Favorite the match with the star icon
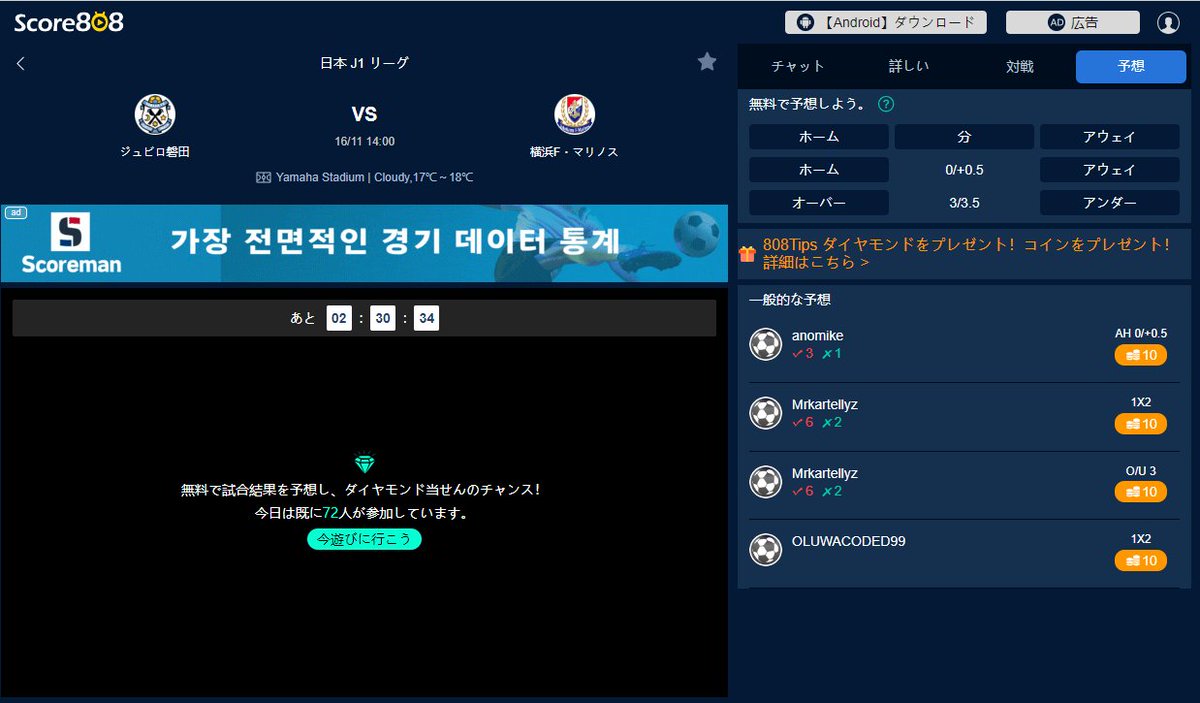 click(707, 62)
